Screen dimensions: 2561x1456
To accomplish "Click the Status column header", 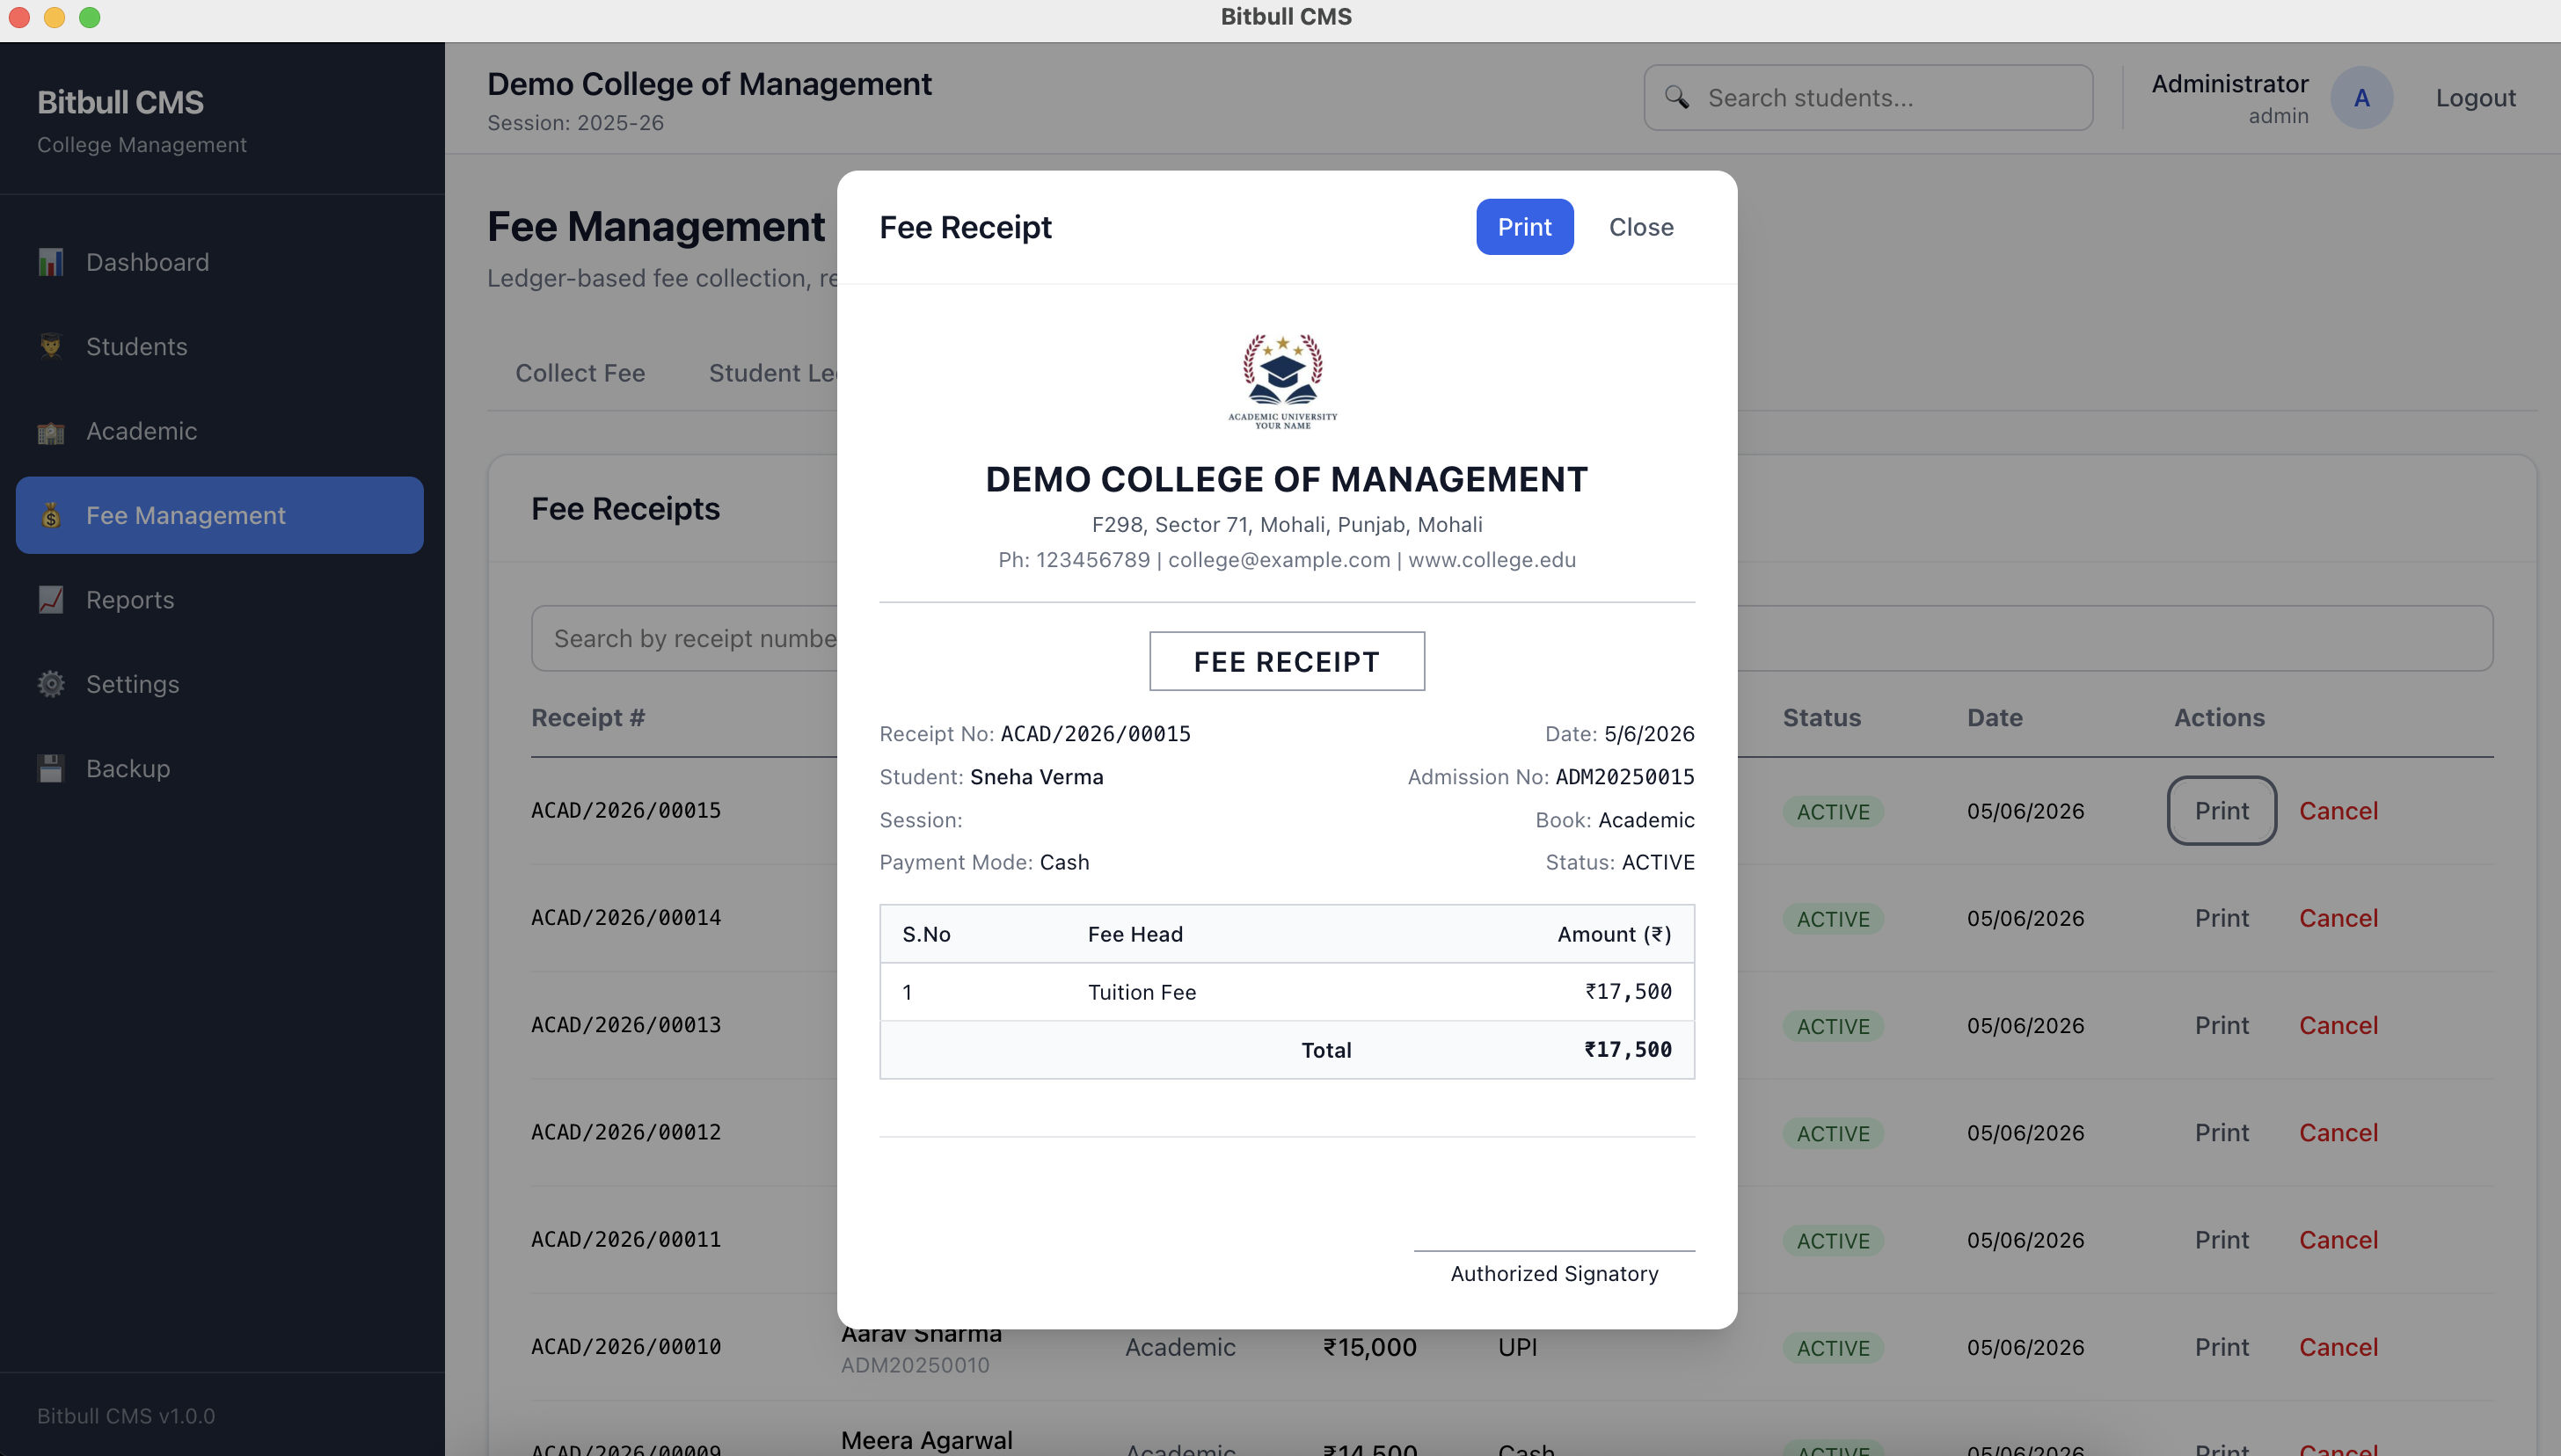I will (x=1821, y=717).
